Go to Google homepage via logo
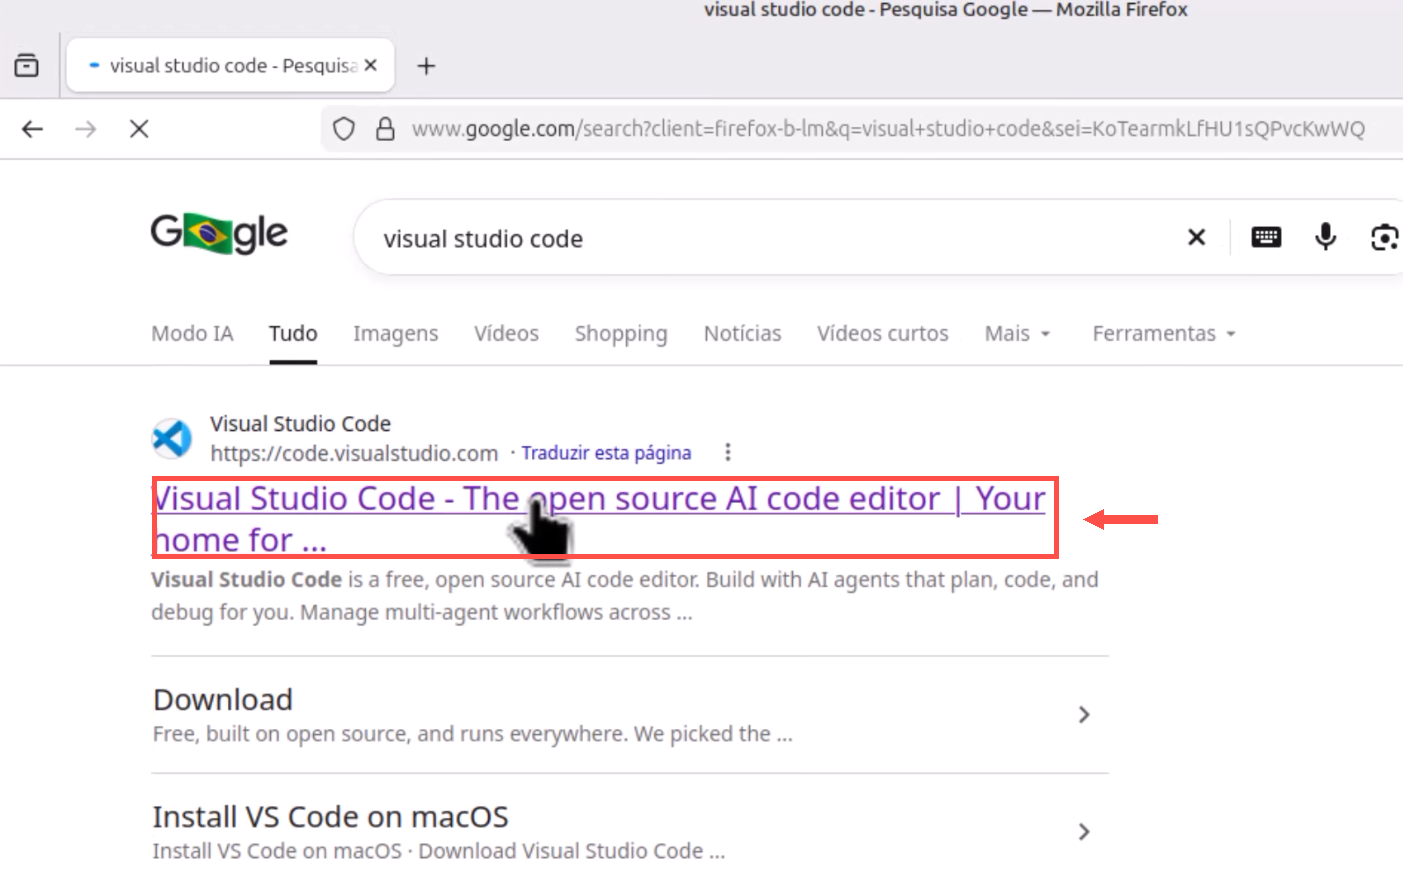 point(219,234)
